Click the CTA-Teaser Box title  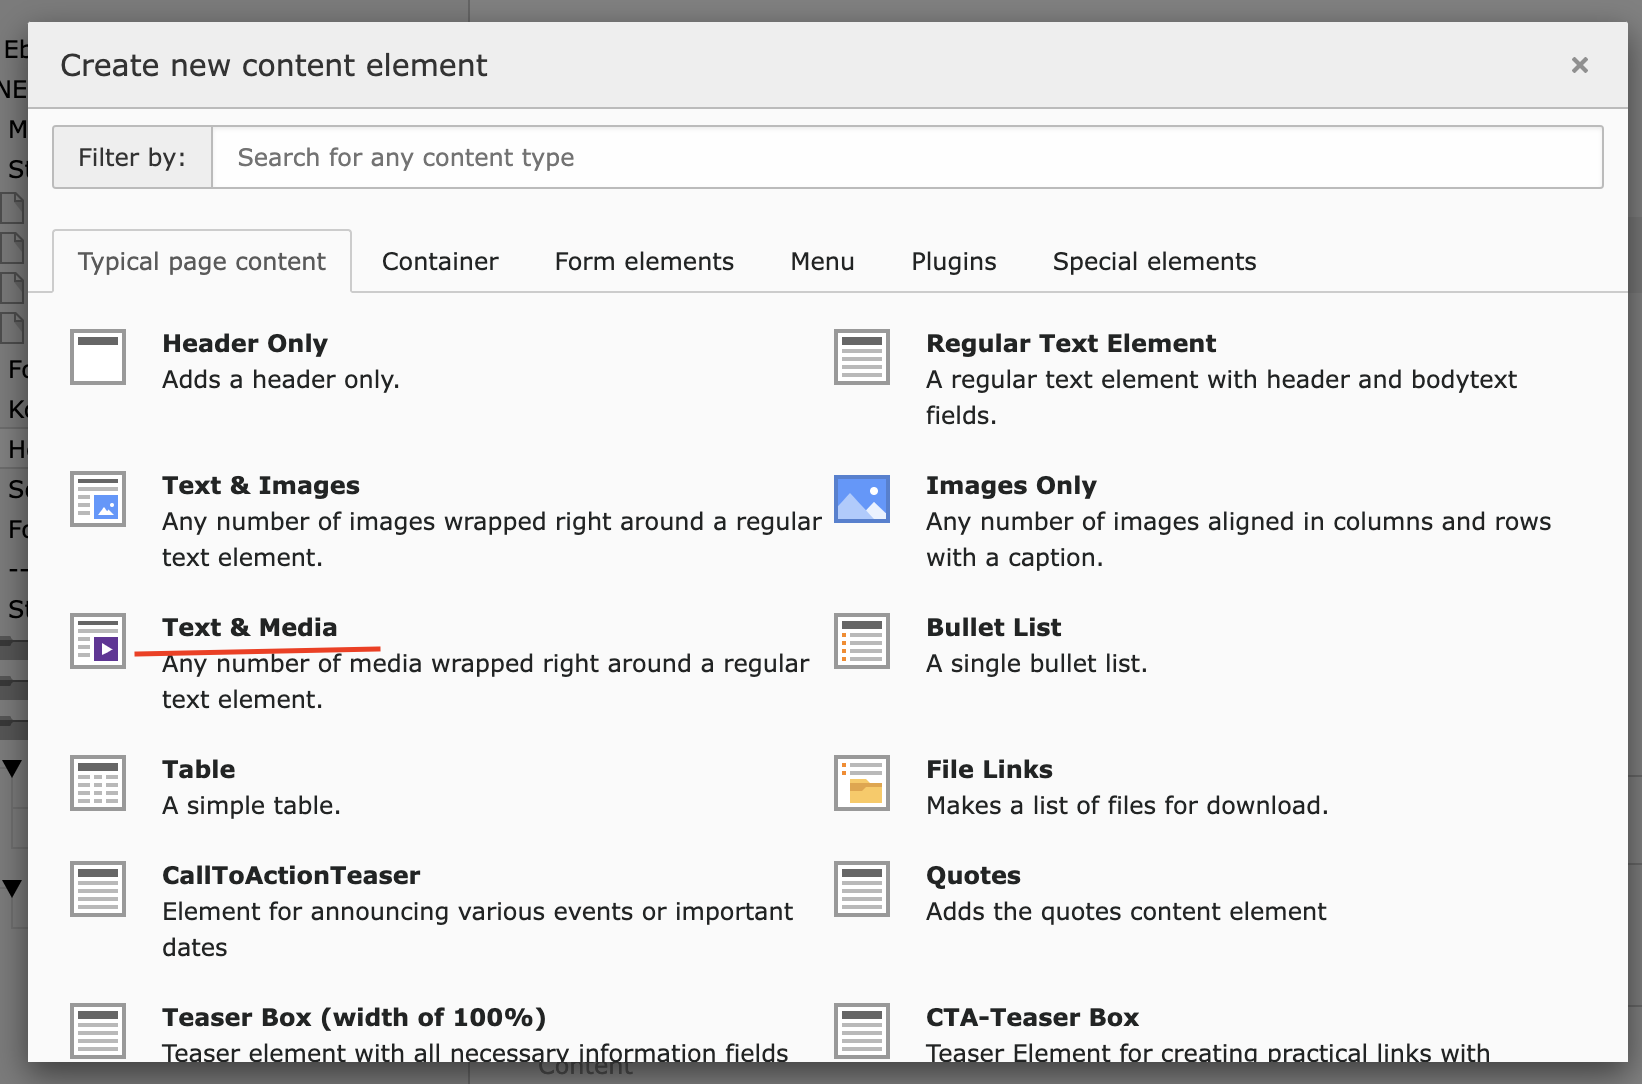point(1032,1017)
